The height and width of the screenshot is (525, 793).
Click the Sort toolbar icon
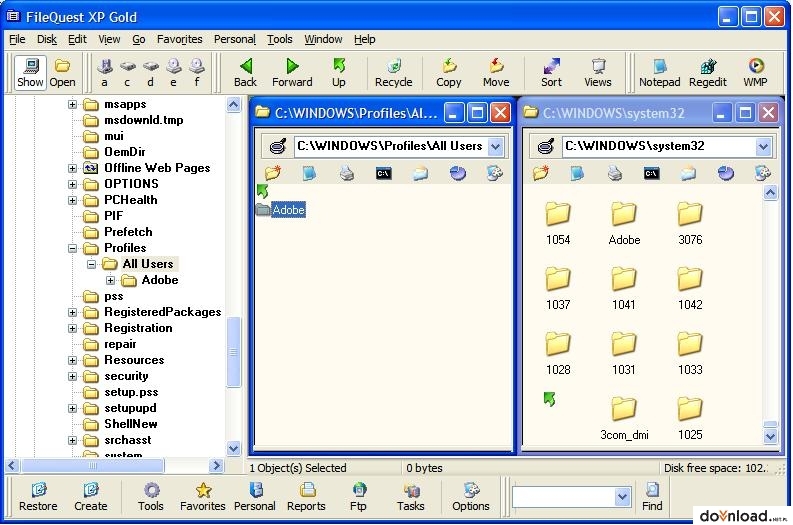coord(551,73)
